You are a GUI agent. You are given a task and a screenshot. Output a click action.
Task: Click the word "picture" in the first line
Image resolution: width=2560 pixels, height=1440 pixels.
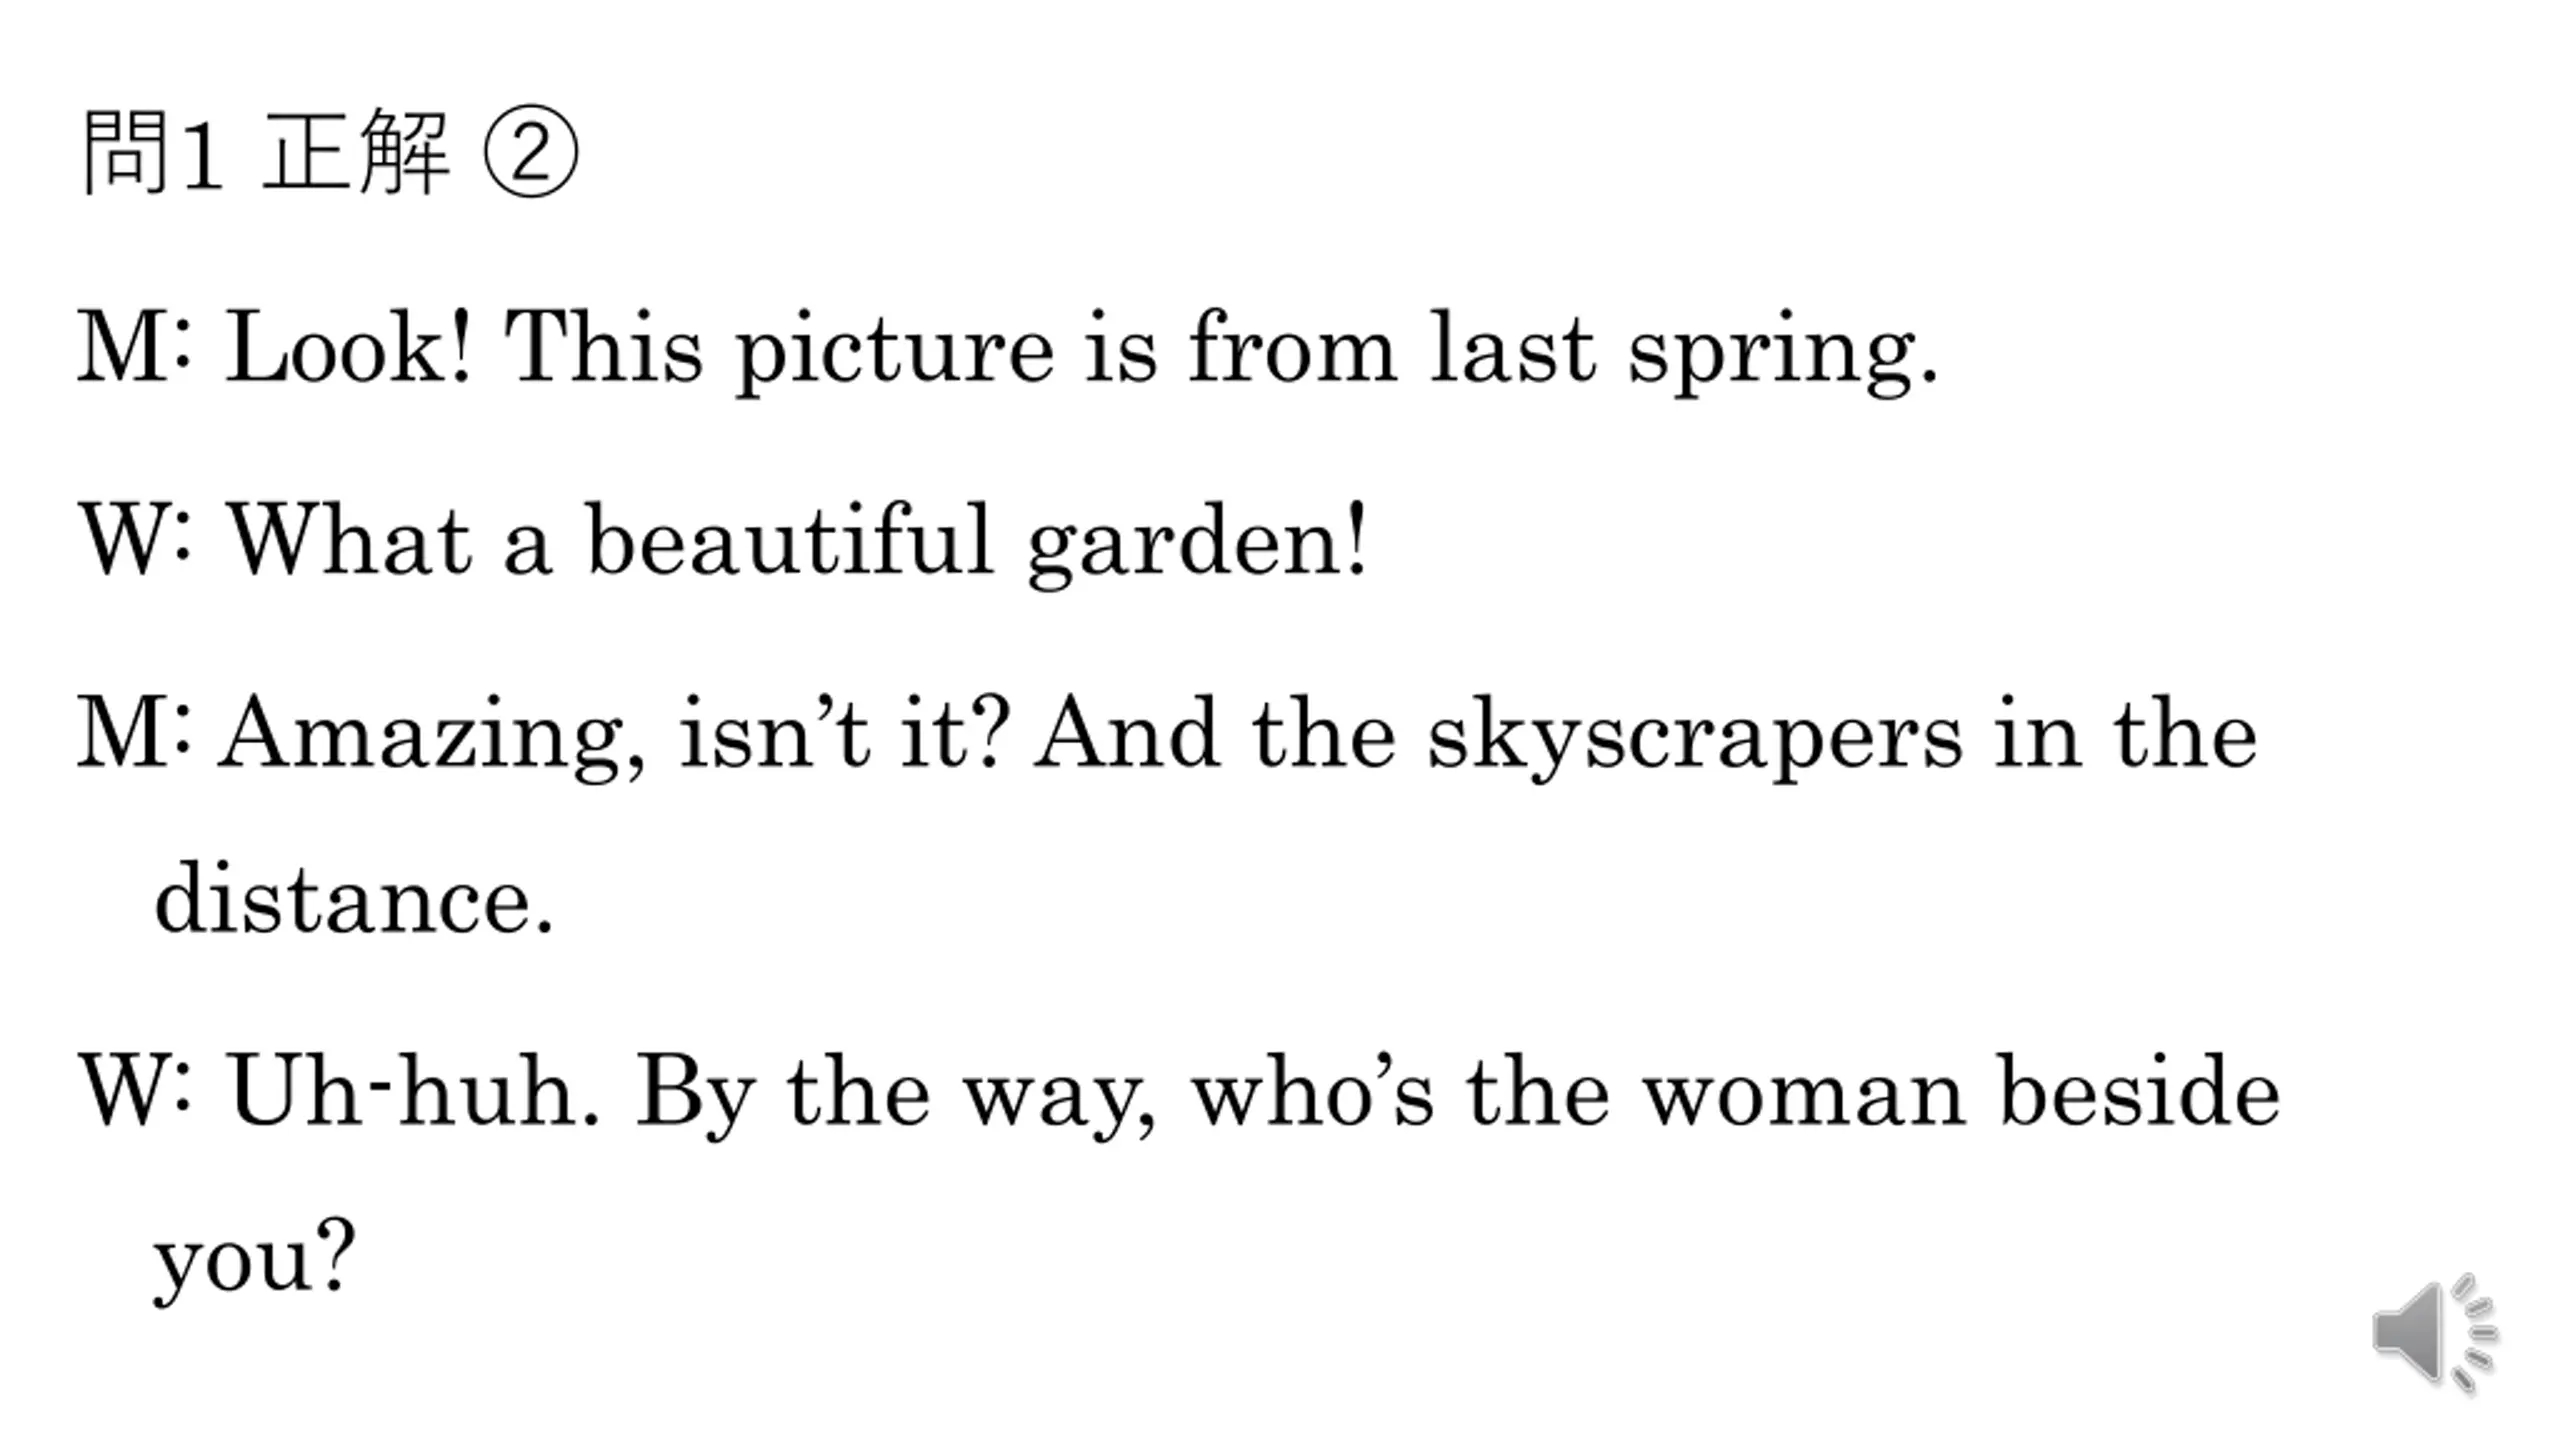click(x=895, y=352)
